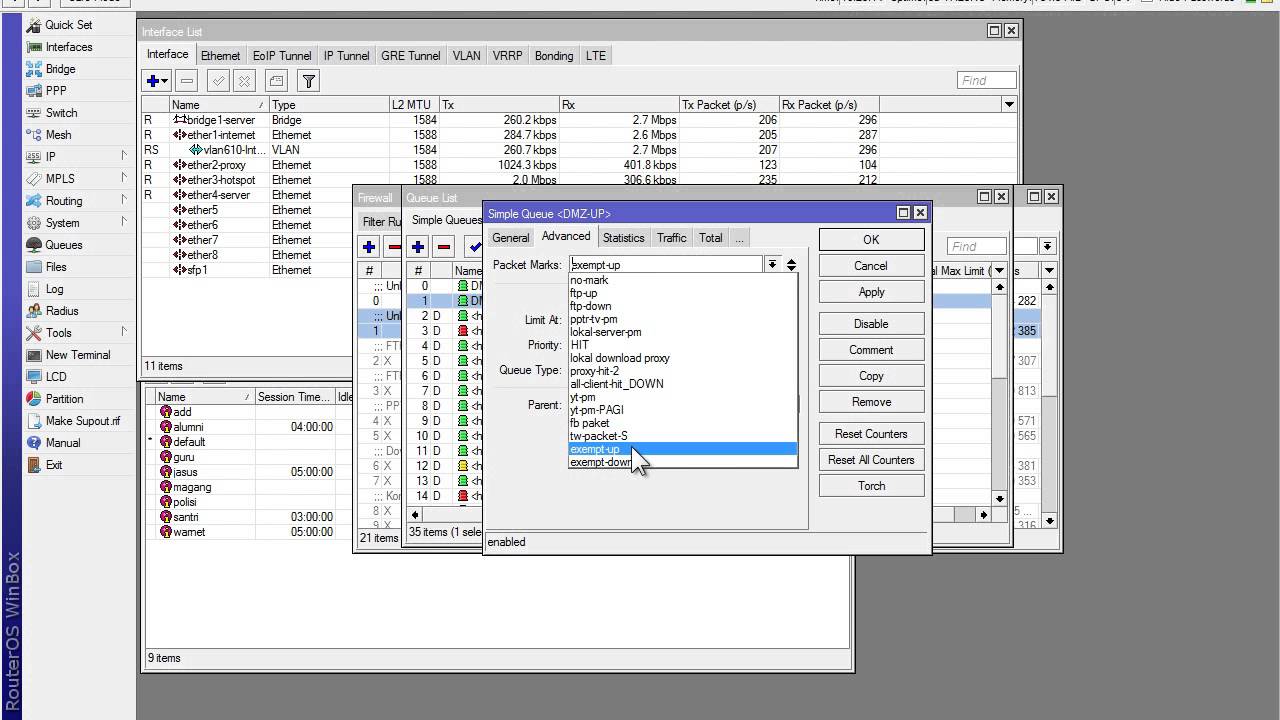1280x720 pixels.
Task: Click the Packet Marks add/remove stepper arrows
Action: 791,265
